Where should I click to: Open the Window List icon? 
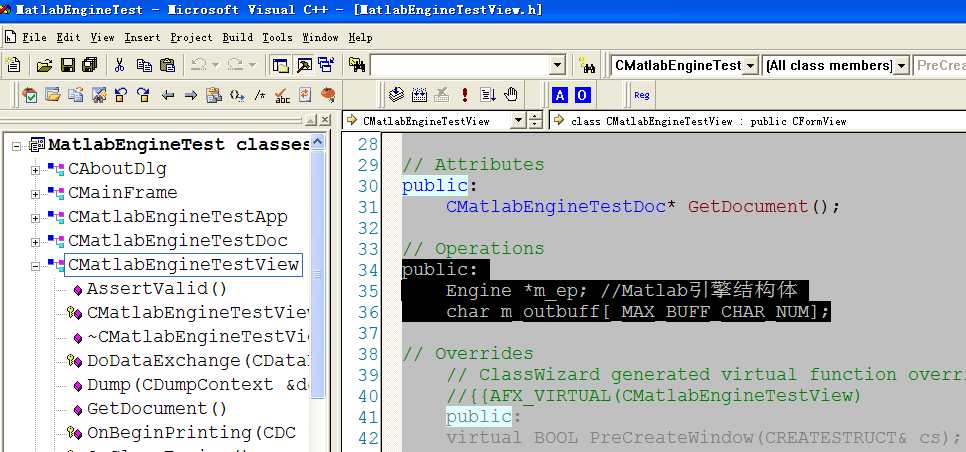click(x=326, y=65)
